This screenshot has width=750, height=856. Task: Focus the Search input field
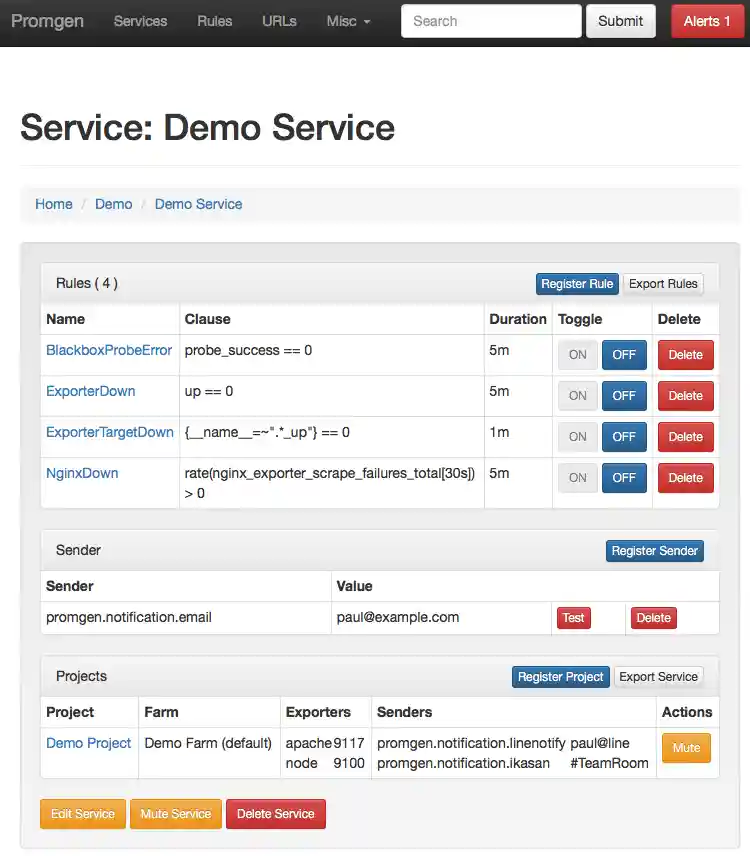(x=490, y=21)
